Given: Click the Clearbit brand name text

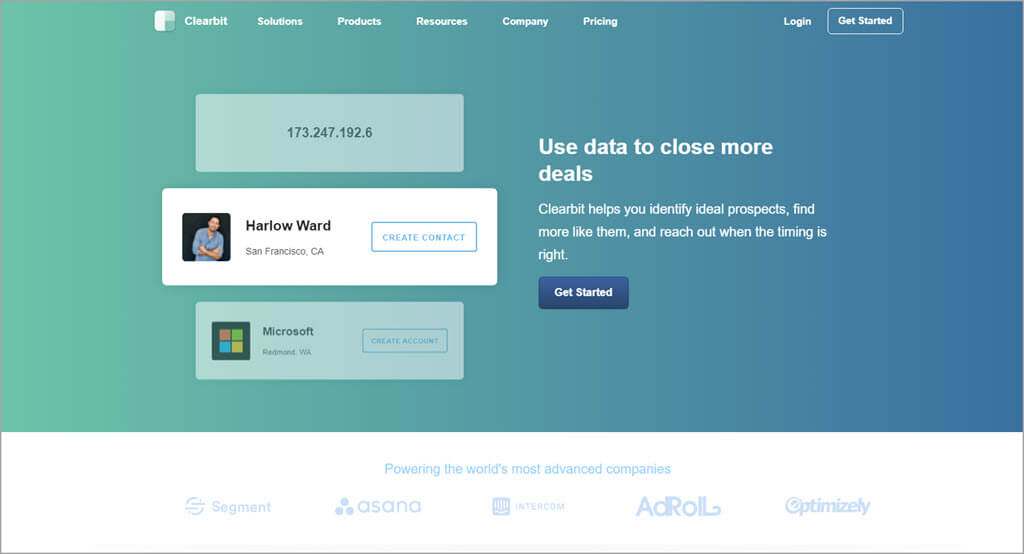Looking at the screenshot, I should [206, 21].
